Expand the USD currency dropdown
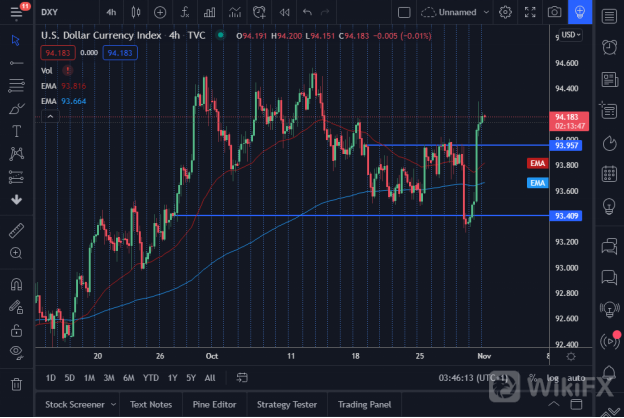This screenshot has height=418, width=624. (571, 34)
